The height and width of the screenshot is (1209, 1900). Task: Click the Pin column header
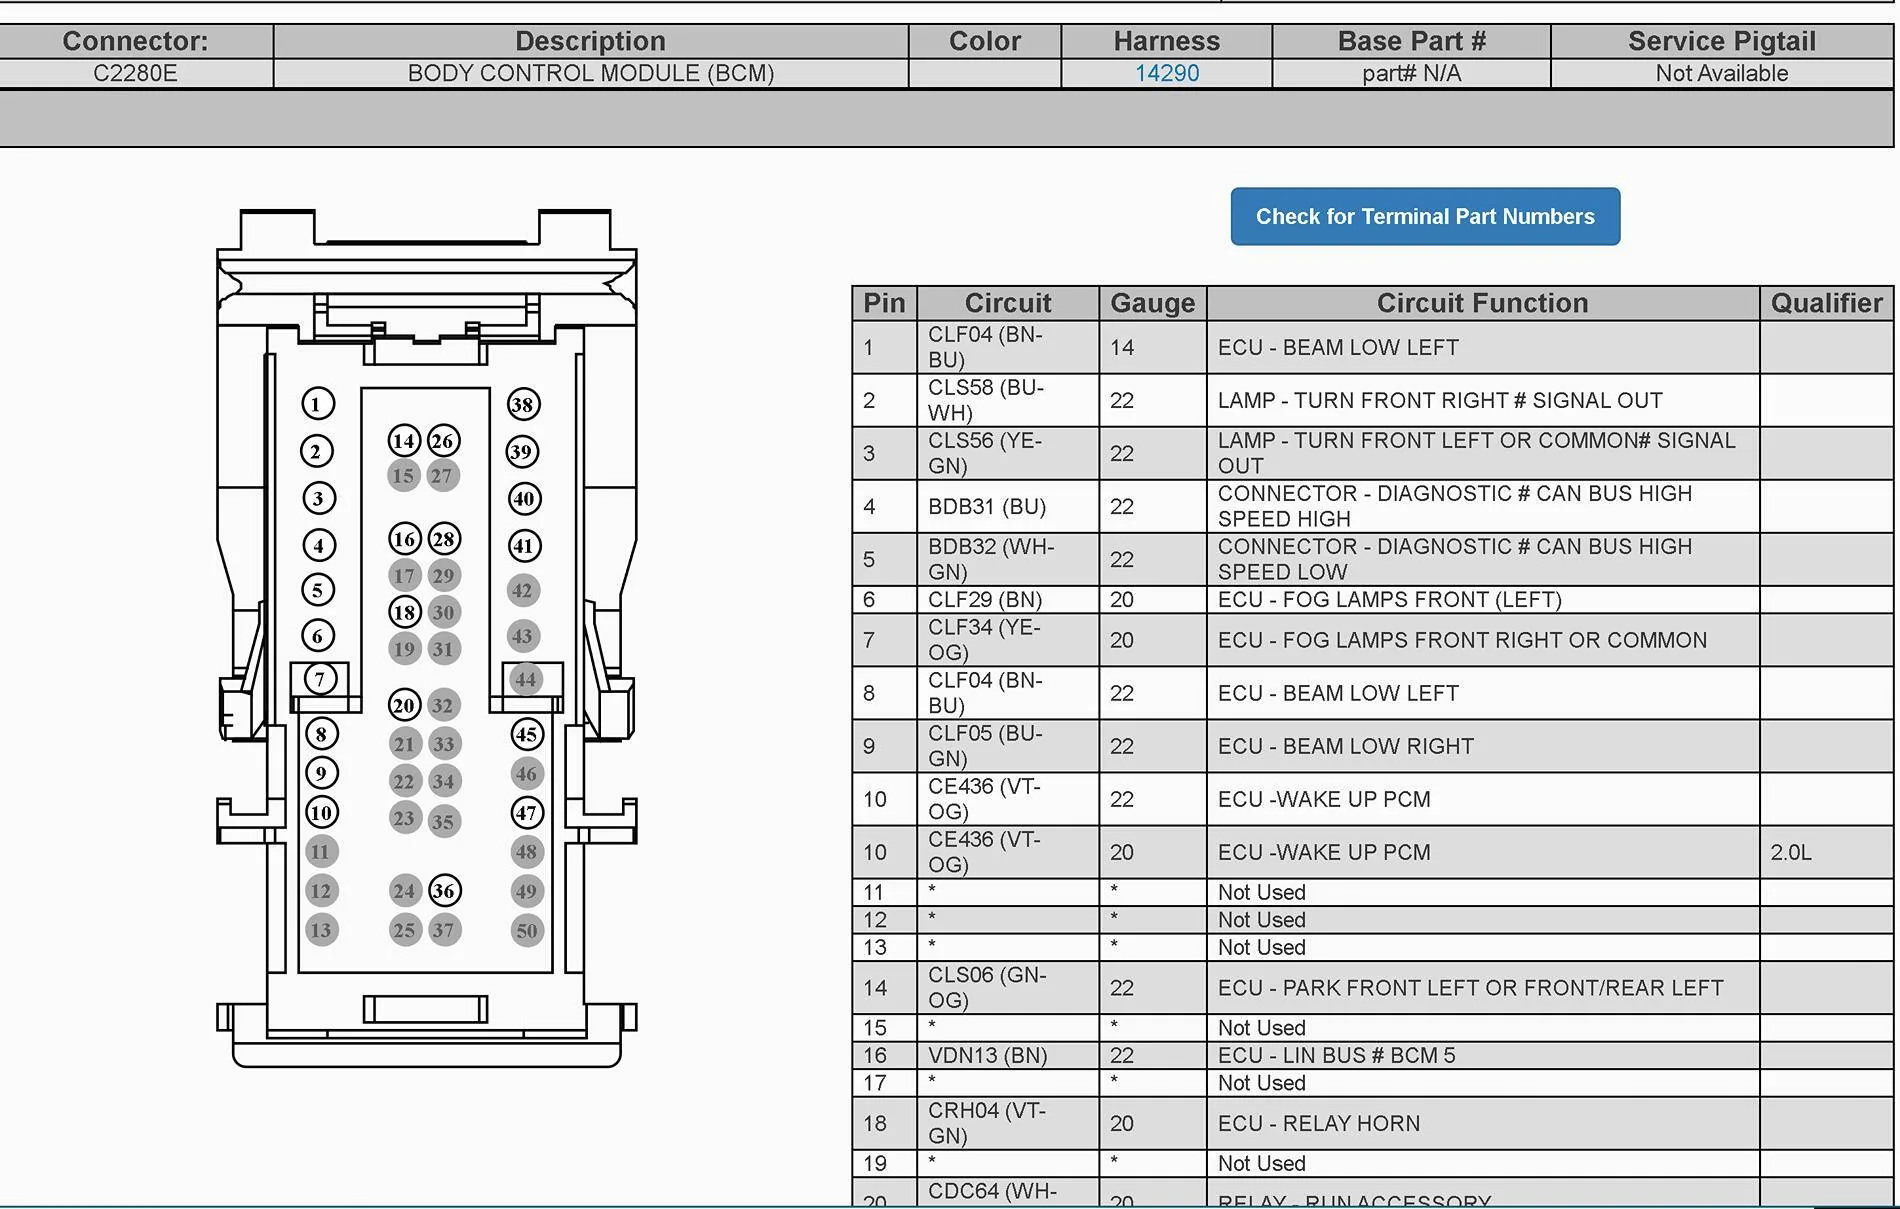coord(884,303)
